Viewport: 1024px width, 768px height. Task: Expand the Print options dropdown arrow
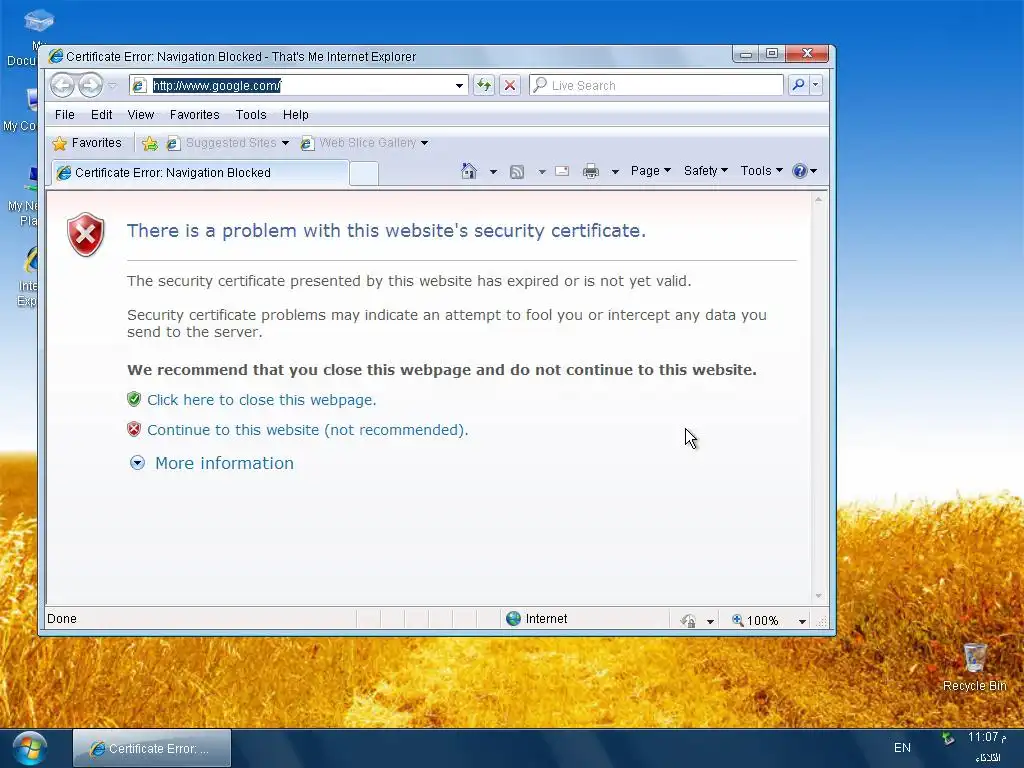tap(615, 172)
